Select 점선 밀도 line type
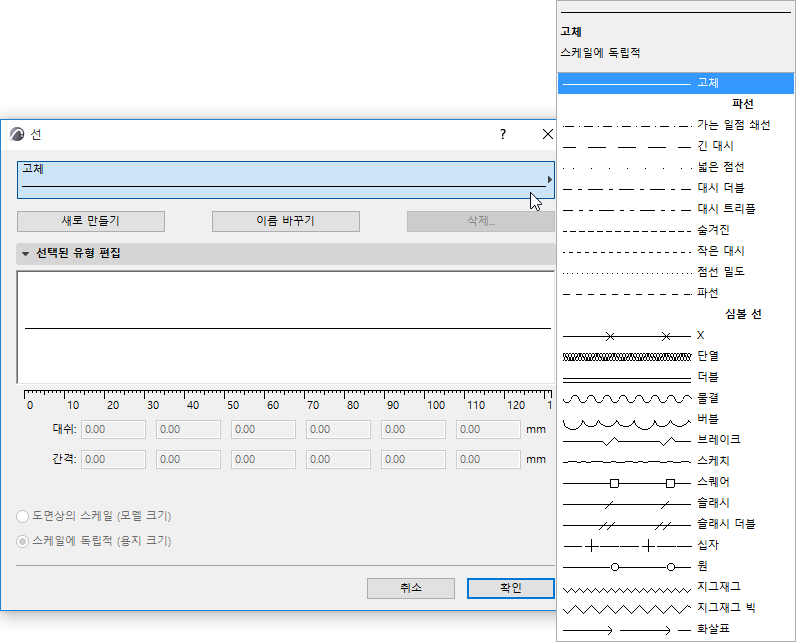Viewport: 796px width, 642px height. point(675,272)
